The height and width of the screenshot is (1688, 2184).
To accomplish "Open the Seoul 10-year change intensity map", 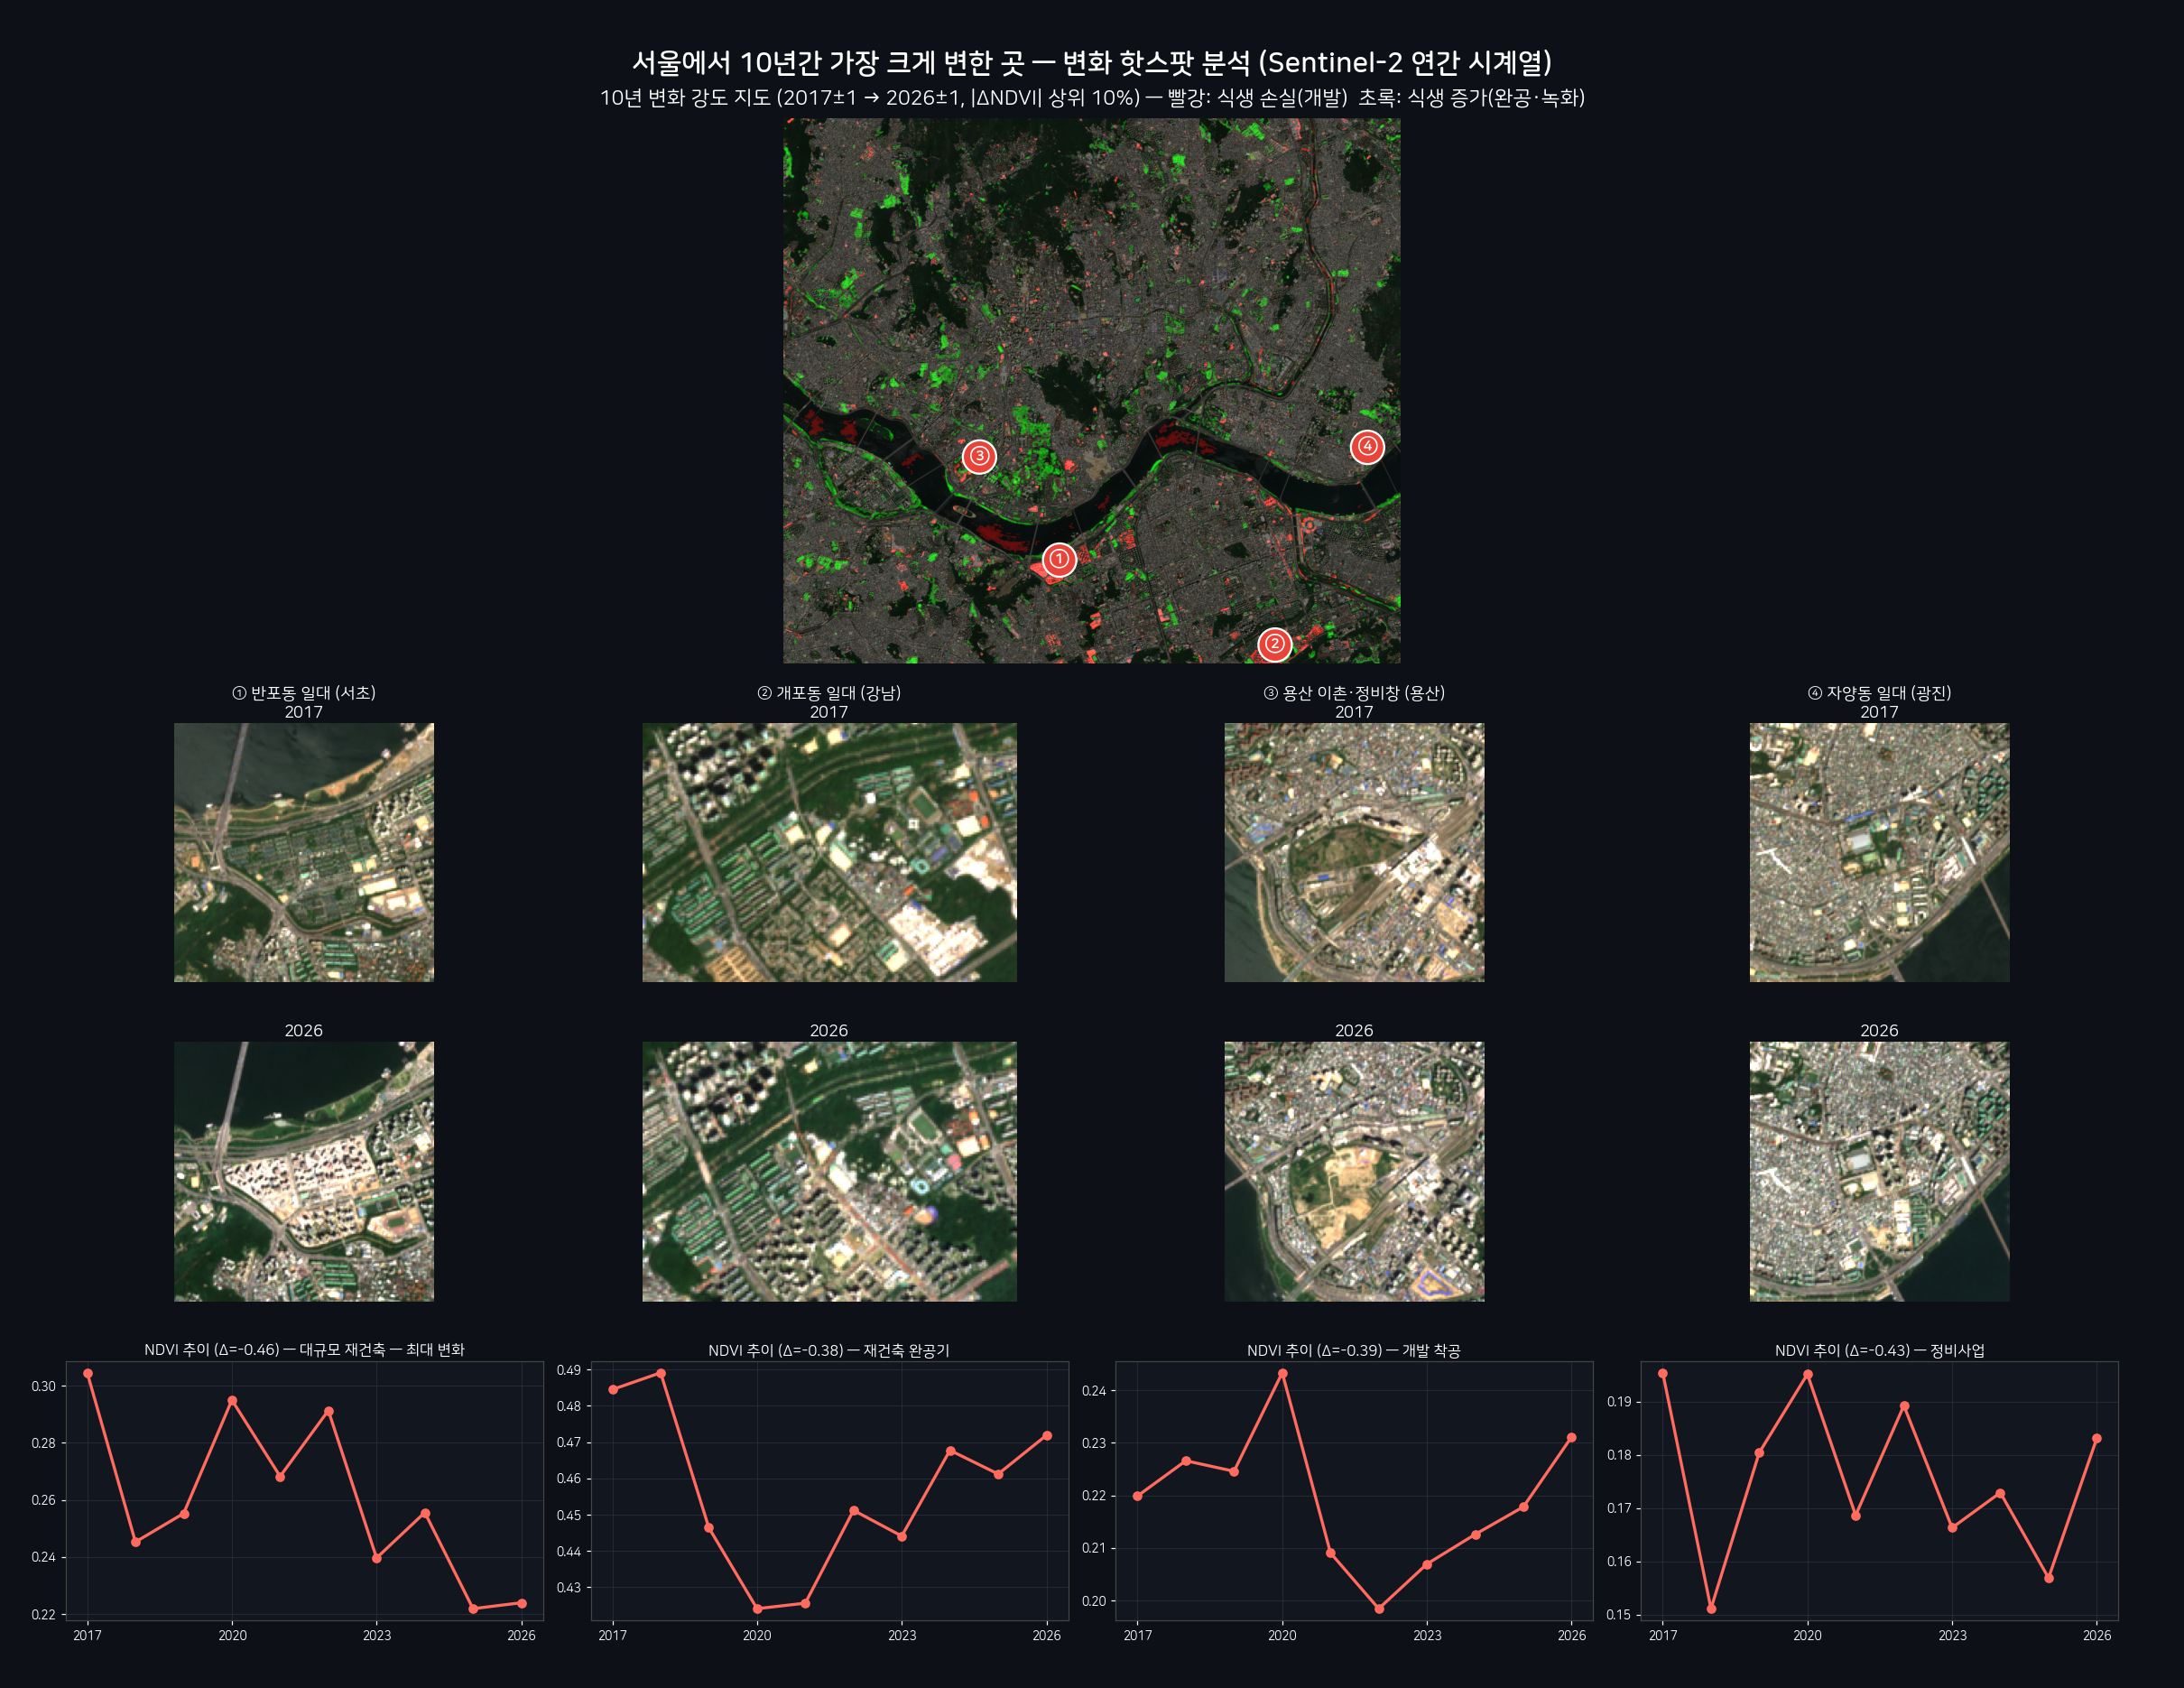I will click(x=1091, y=391).
